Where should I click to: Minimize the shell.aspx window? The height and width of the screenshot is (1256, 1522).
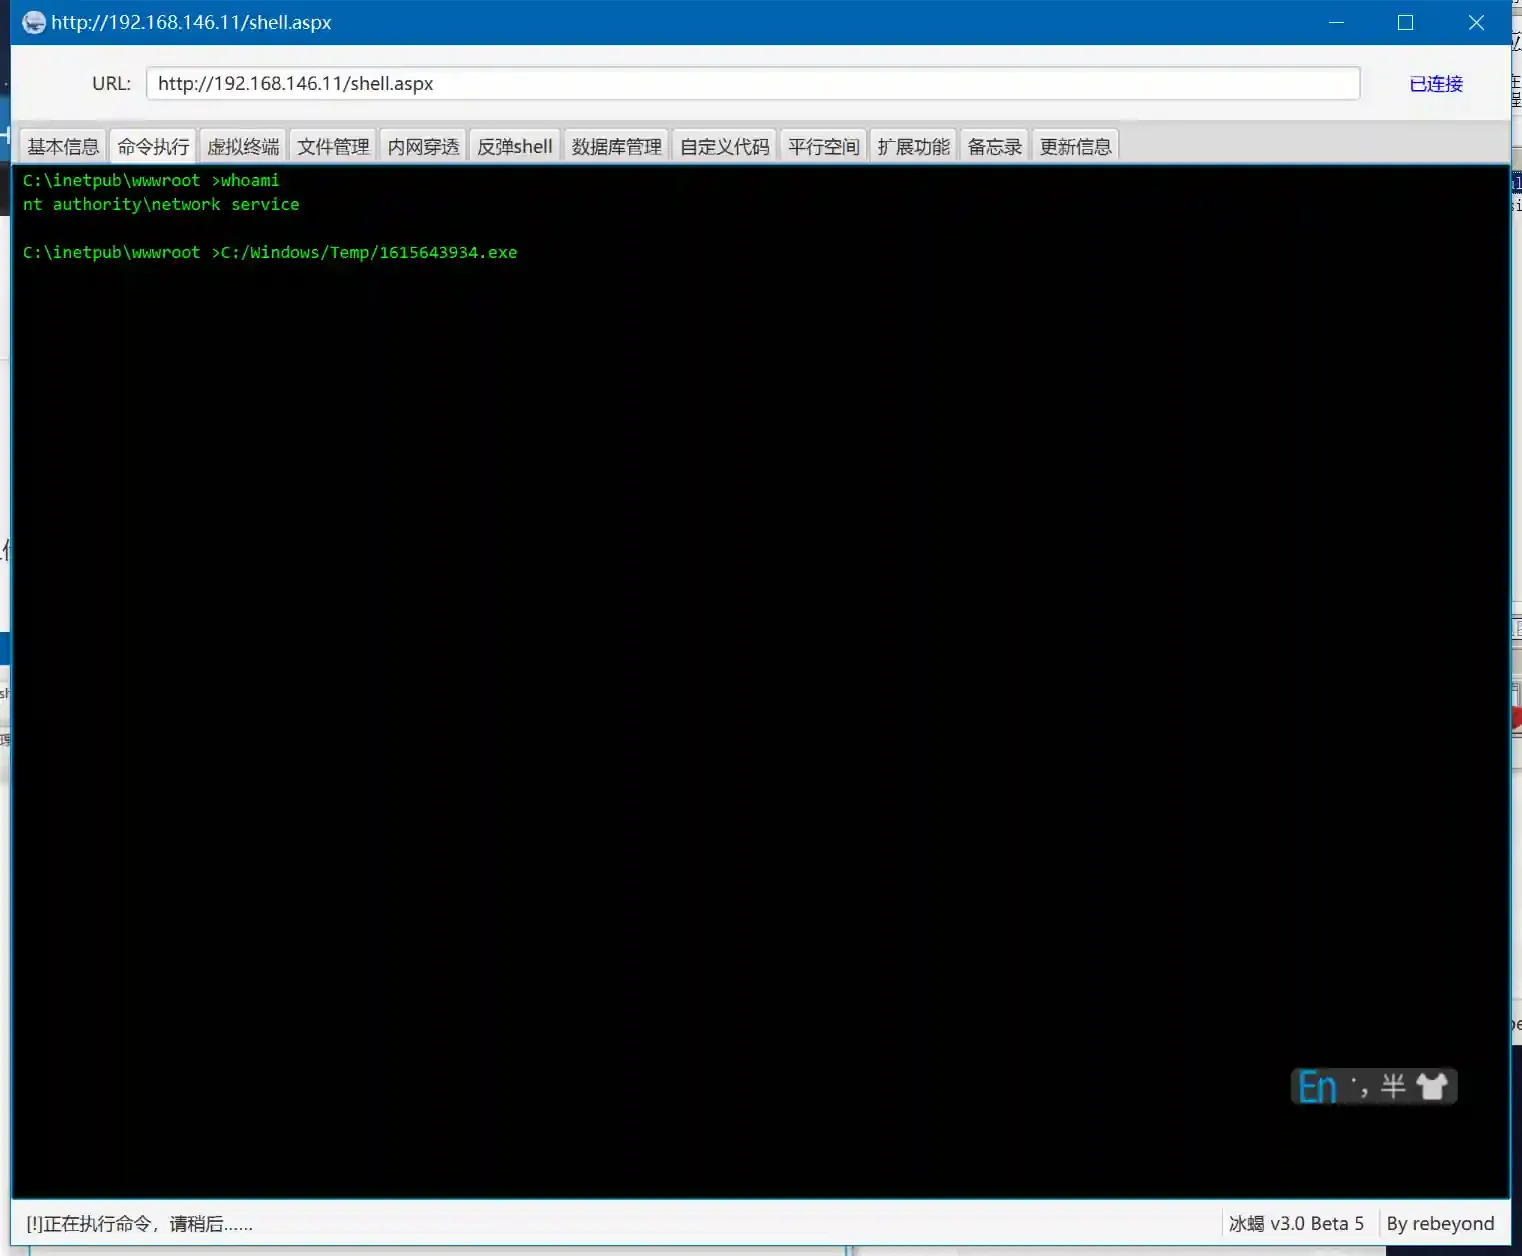point(1336,22)
